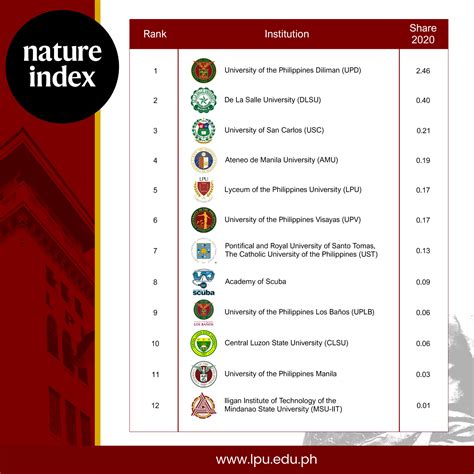Screen dimensions: 474x474
Task: Click the University of Santo Tomas seal
Action: [204, 250]
